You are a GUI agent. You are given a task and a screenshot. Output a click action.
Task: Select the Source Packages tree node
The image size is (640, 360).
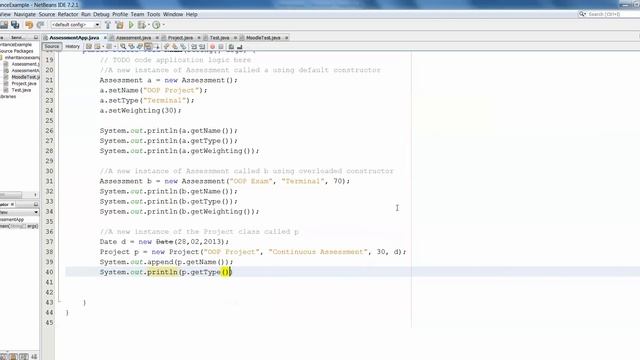(16, 51)
